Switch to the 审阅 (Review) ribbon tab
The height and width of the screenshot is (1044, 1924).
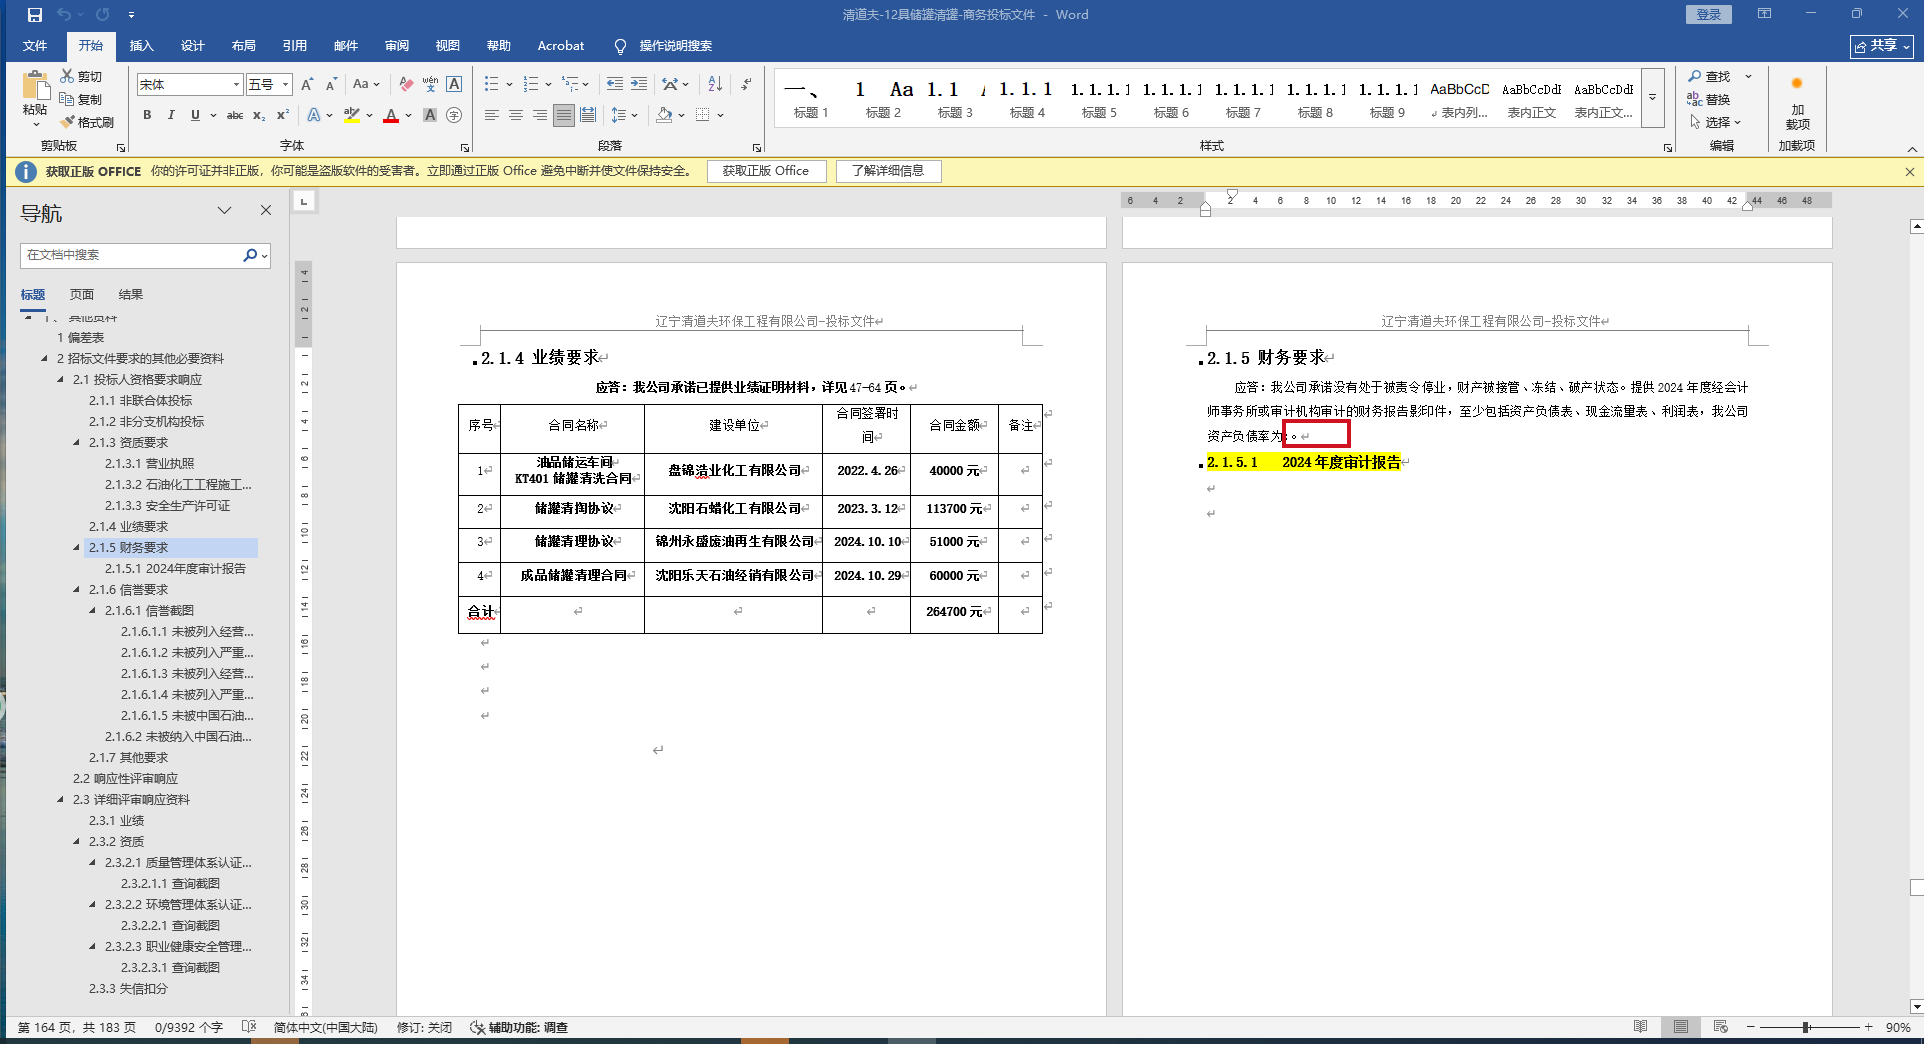397,46
